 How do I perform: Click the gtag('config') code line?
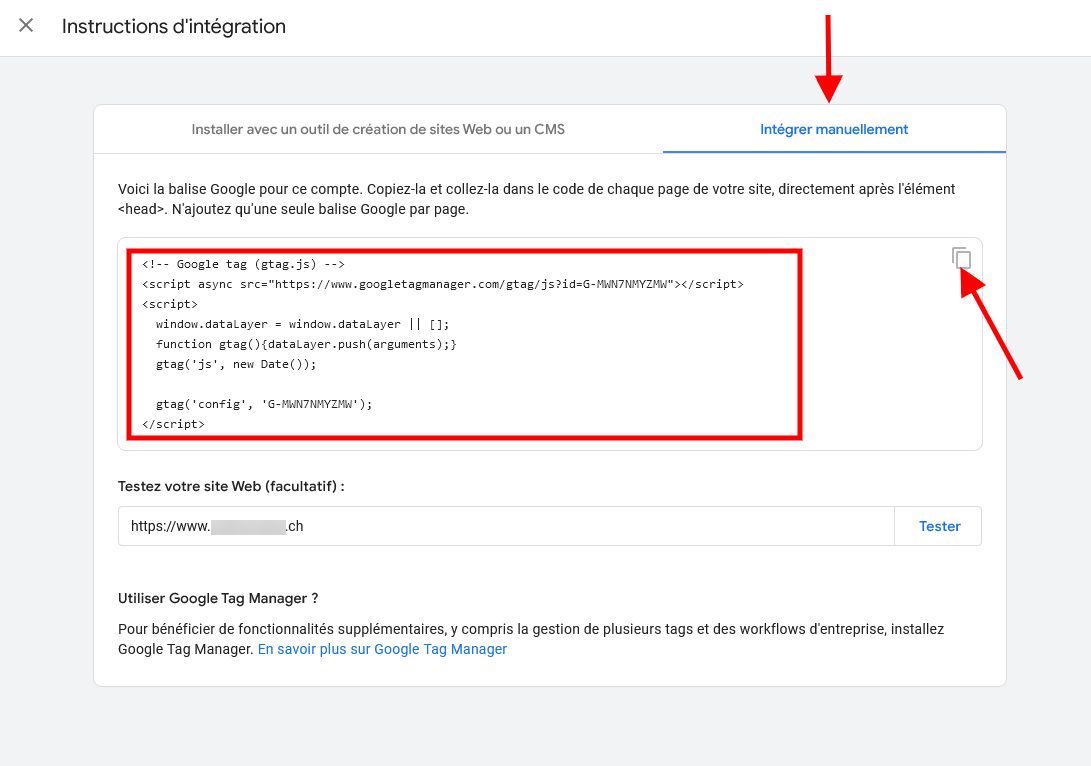(264, 404)
